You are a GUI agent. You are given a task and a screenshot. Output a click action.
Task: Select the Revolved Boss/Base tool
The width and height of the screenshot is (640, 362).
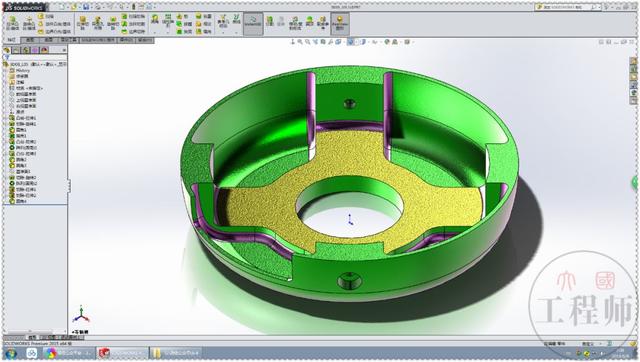click(29, 23)
